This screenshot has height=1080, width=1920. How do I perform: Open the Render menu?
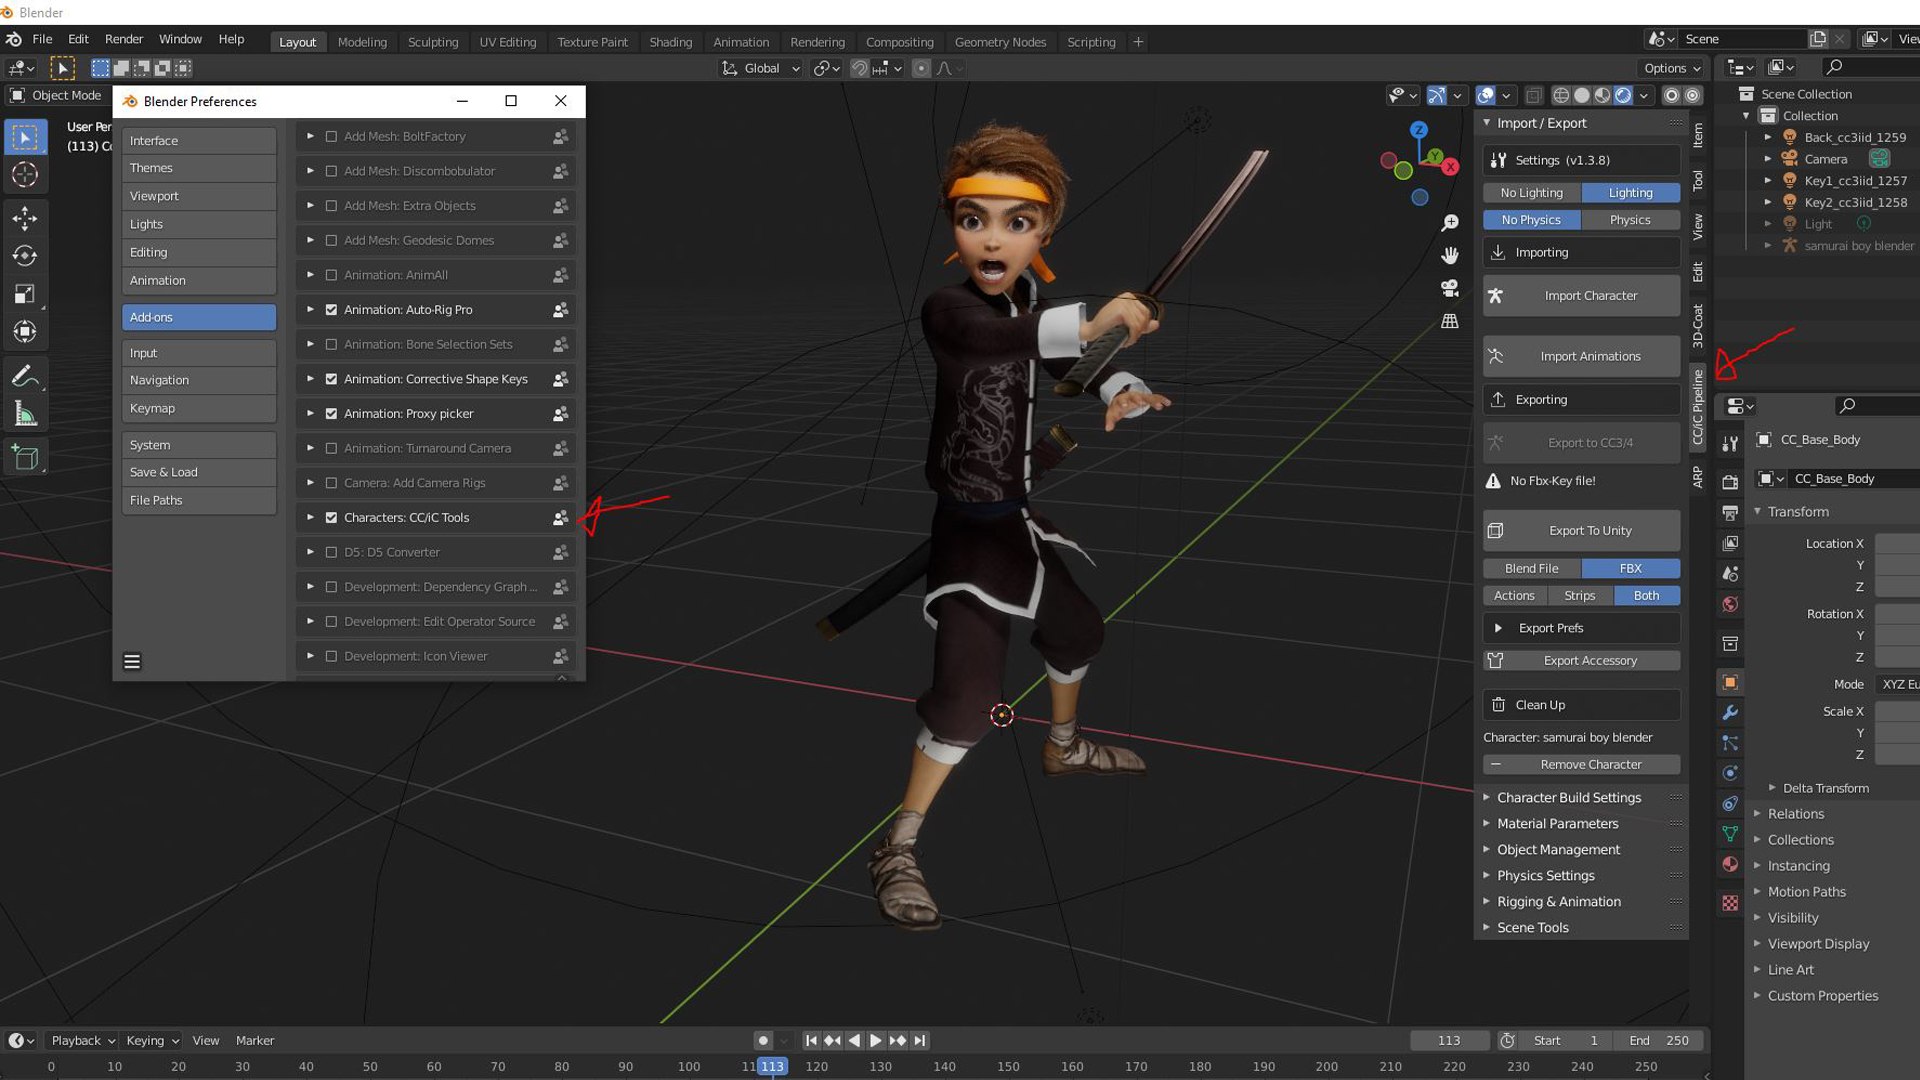124,39
